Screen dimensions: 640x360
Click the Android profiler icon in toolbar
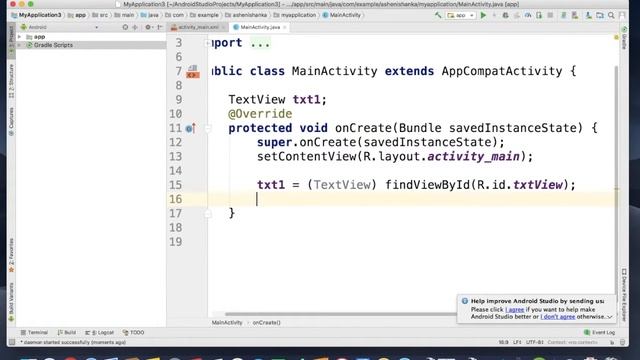click(528, 15)
